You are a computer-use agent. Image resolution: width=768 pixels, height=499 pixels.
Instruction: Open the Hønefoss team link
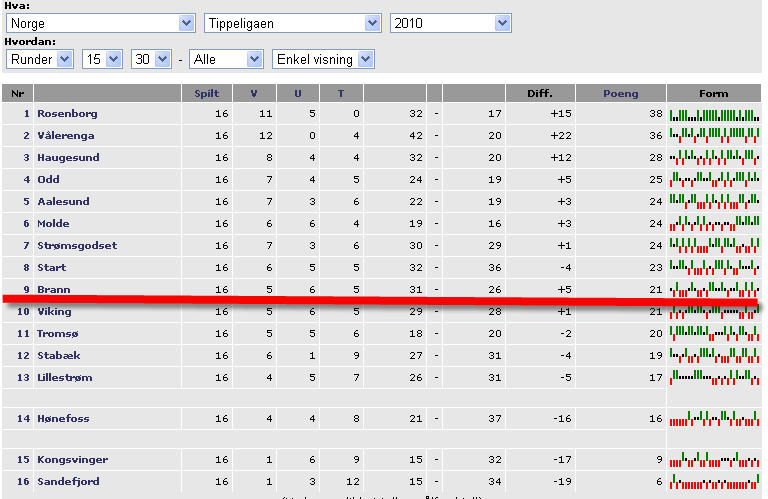(64, 419)
